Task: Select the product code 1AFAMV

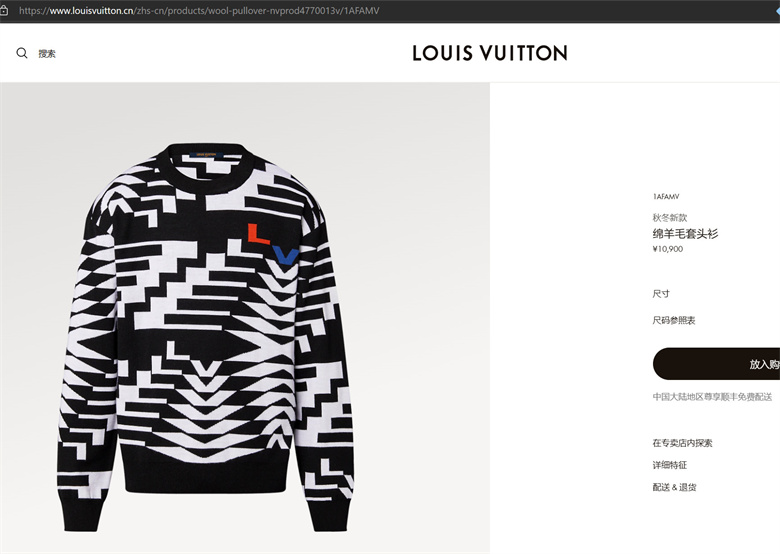Action: coord(666,196)
